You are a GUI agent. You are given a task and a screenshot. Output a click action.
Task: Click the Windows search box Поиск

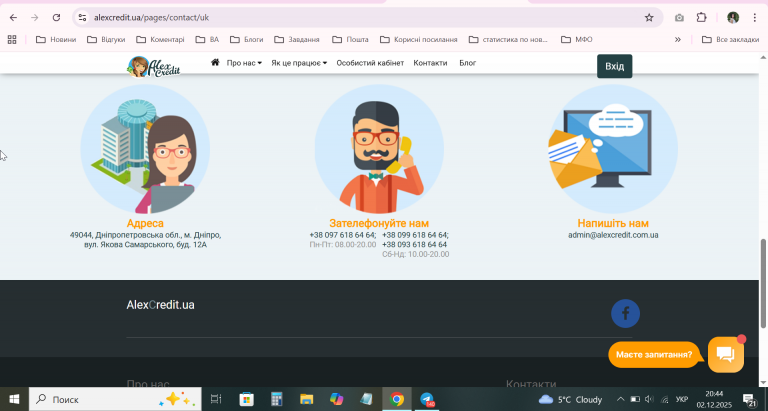coord(115,399)
